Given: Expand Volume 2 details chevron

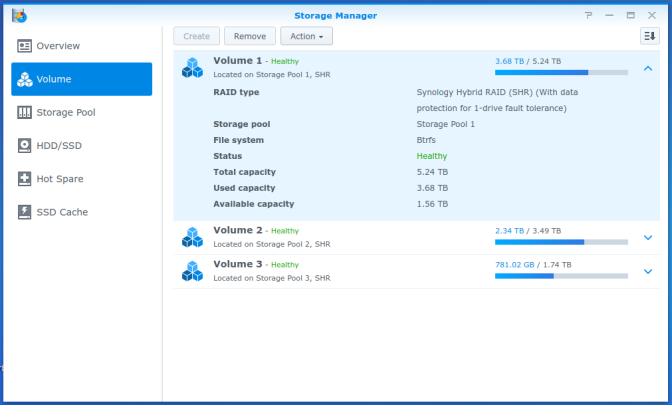Looking at the screenshot, I should pos(648,237).
